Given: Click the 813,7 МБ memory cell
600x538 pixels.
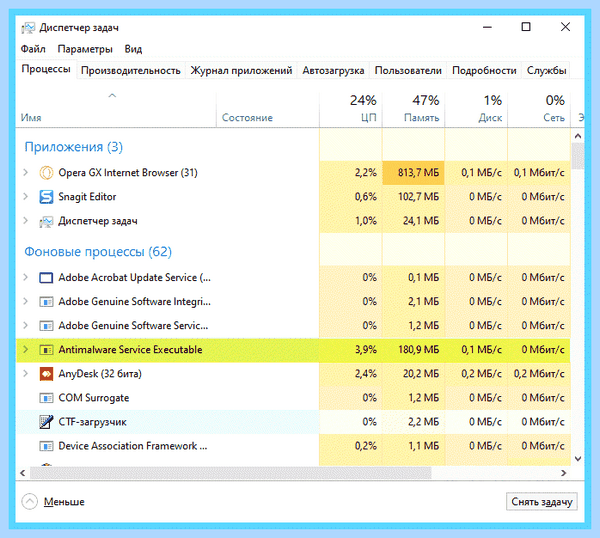Looking at the screenshot, I should click(414, 173).
